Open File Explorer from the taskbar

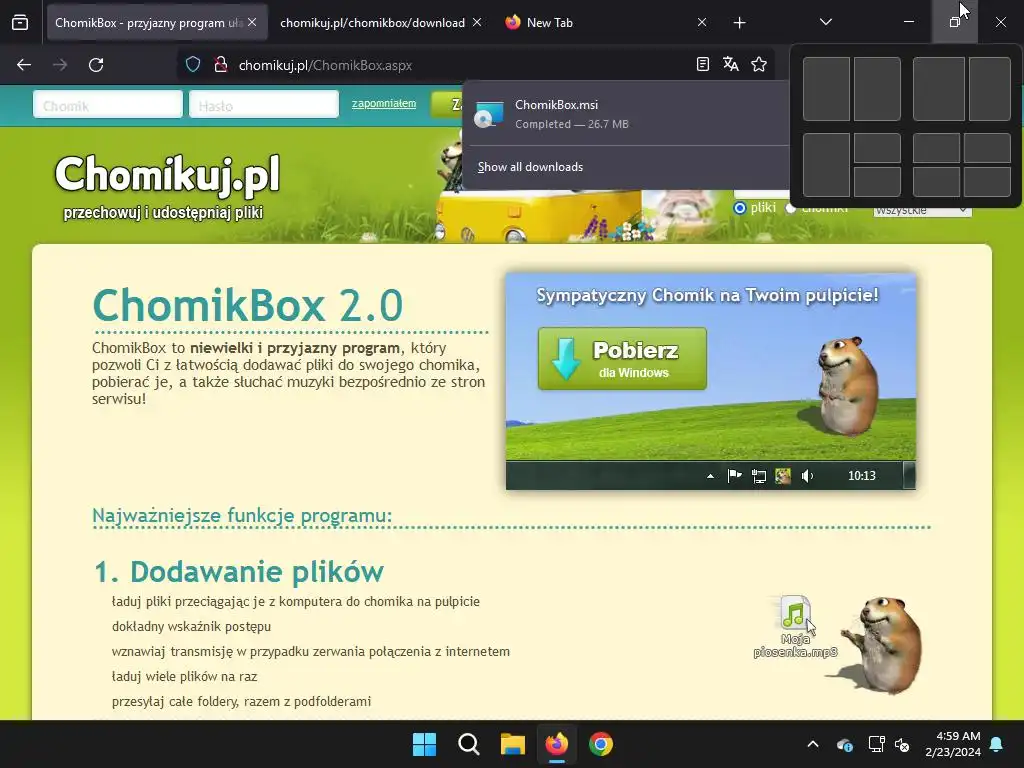[x=513, y=744]
